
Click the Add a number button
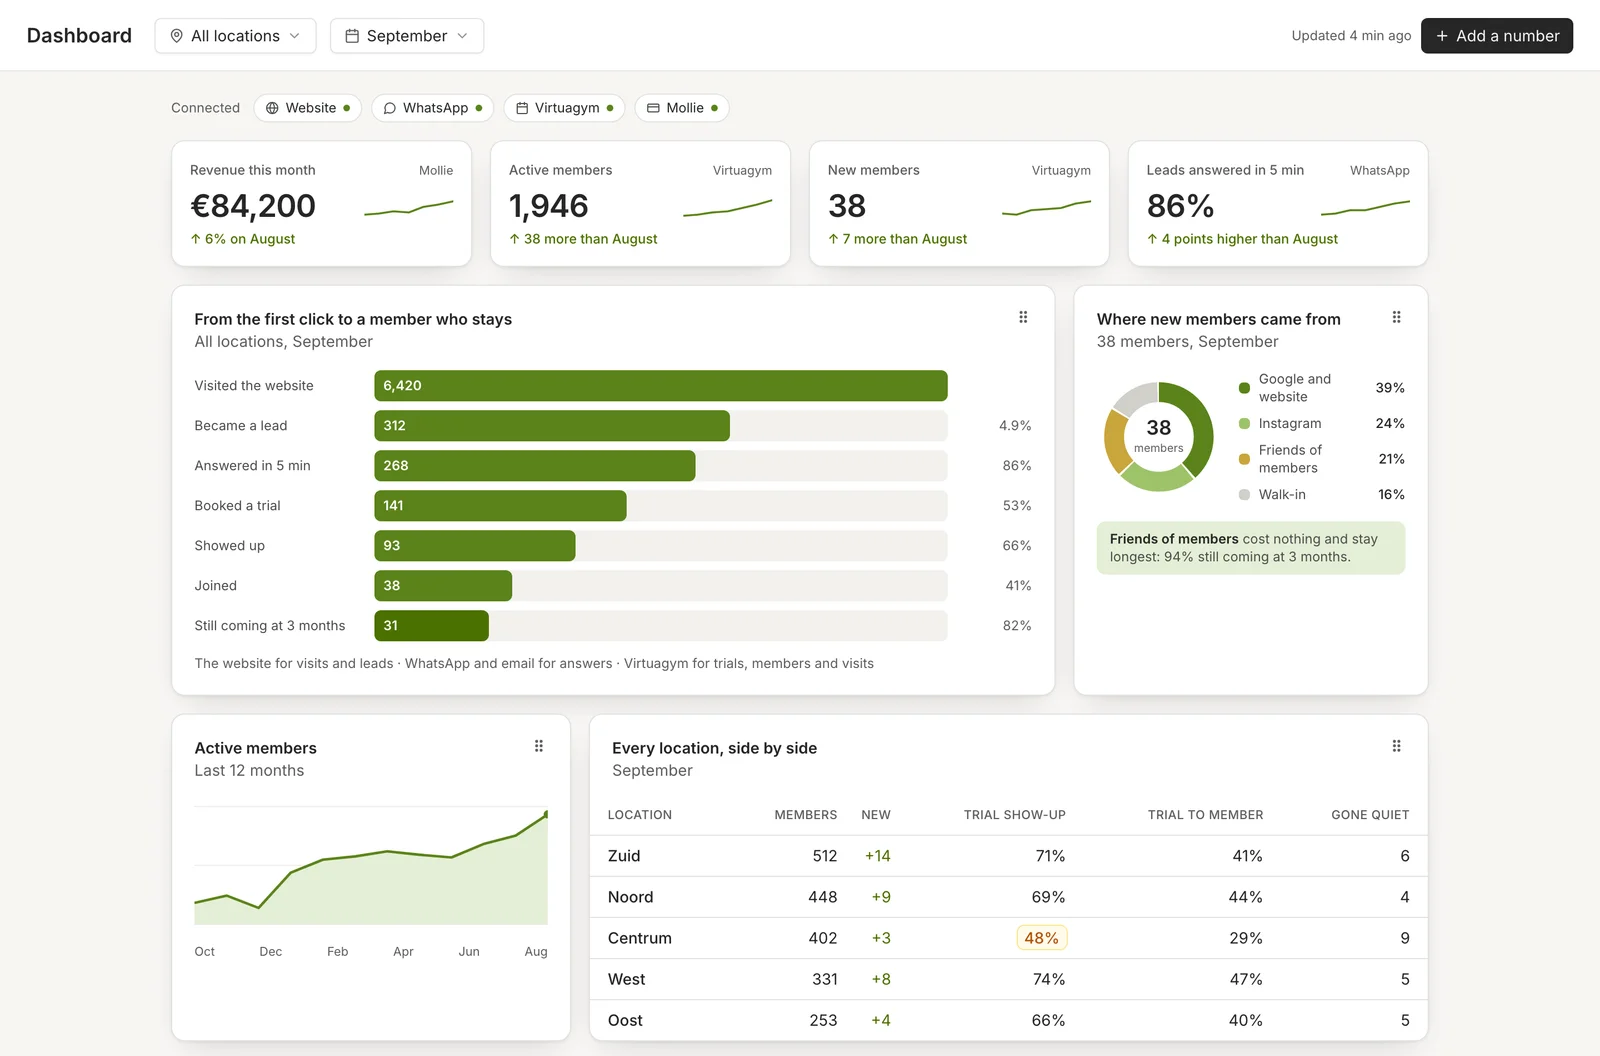point(1497,36)
